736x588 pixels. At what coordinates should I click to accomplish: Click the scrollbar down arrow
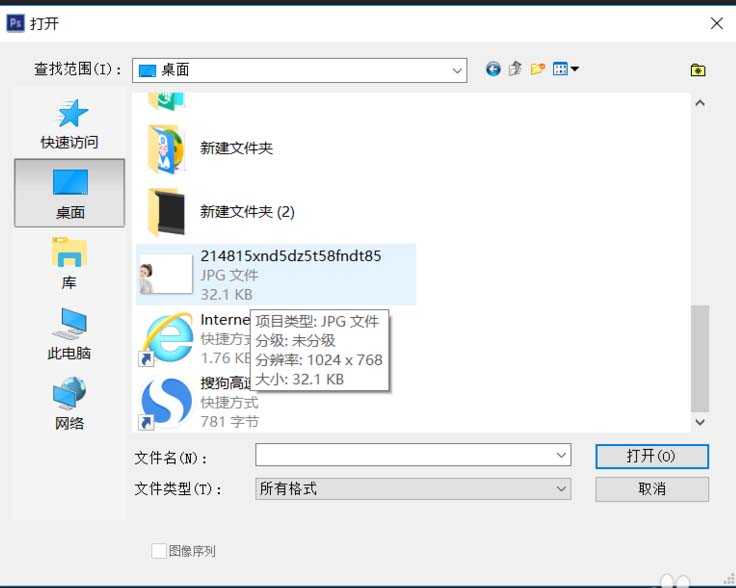coord(700,422)
